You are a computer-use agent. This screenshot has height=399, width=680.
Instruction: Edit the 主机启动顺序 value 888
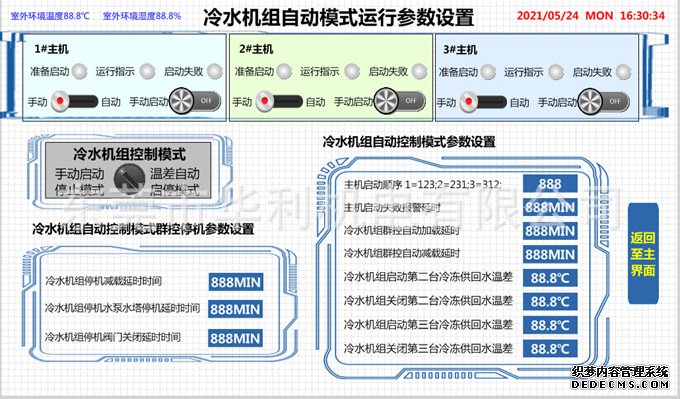pyautogui.click(x=550, y=184)
